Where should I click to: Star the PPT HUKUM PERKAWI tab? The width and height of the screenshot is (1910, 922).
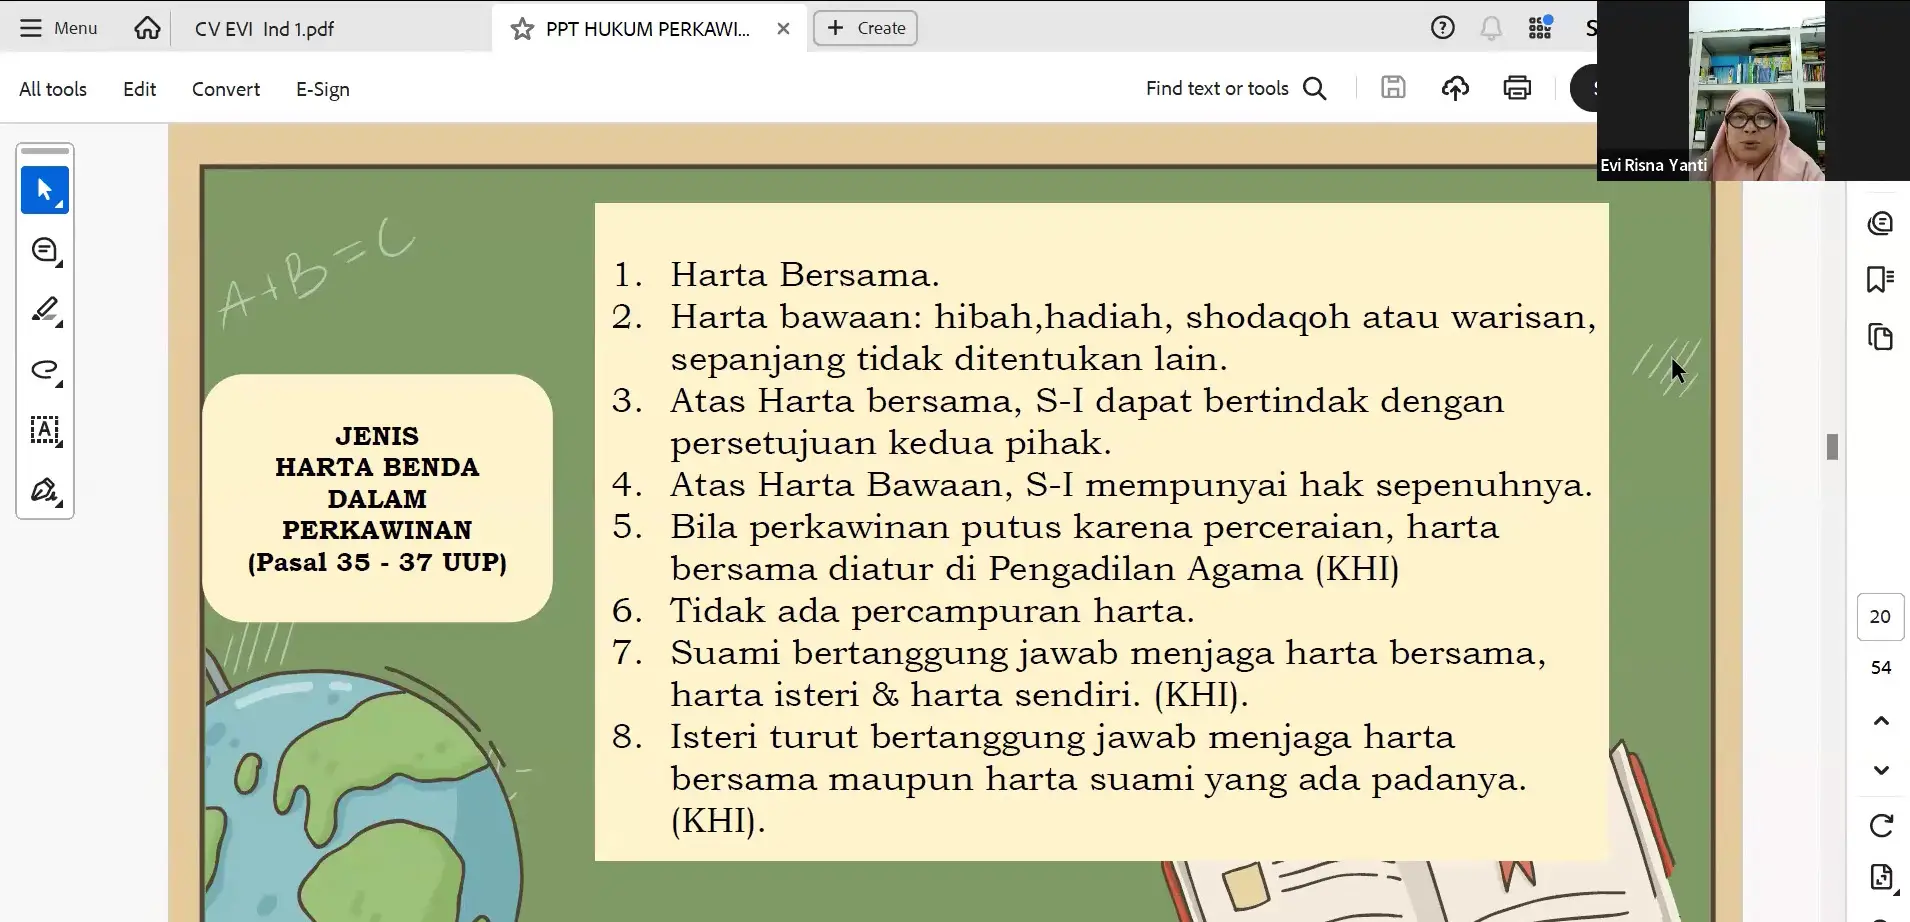(x=522, y=29)
